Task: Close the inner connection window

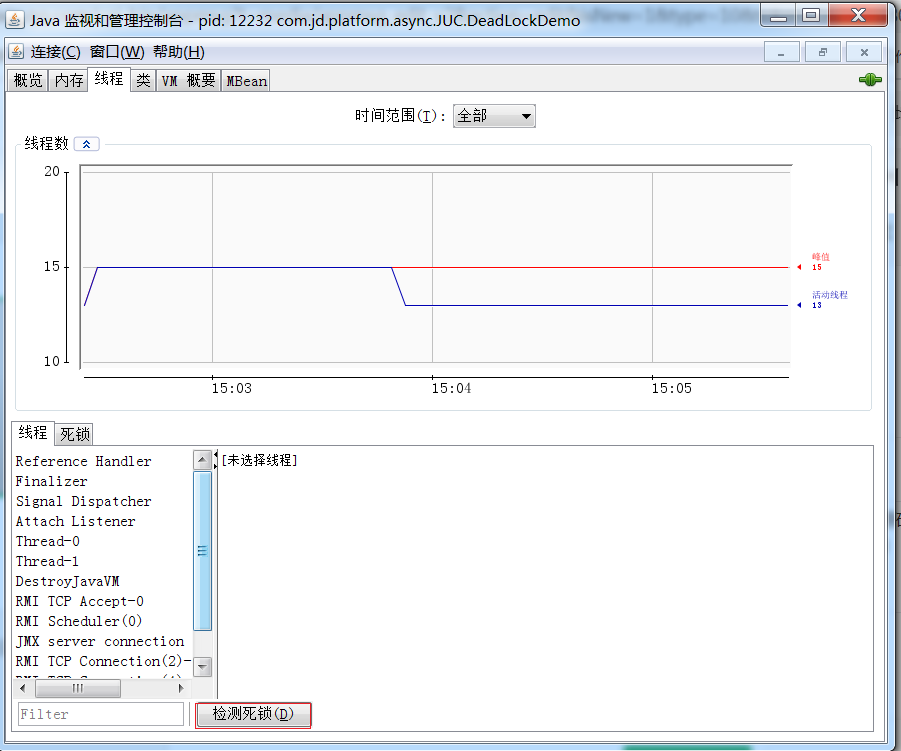Action: [x=864, y=52]
